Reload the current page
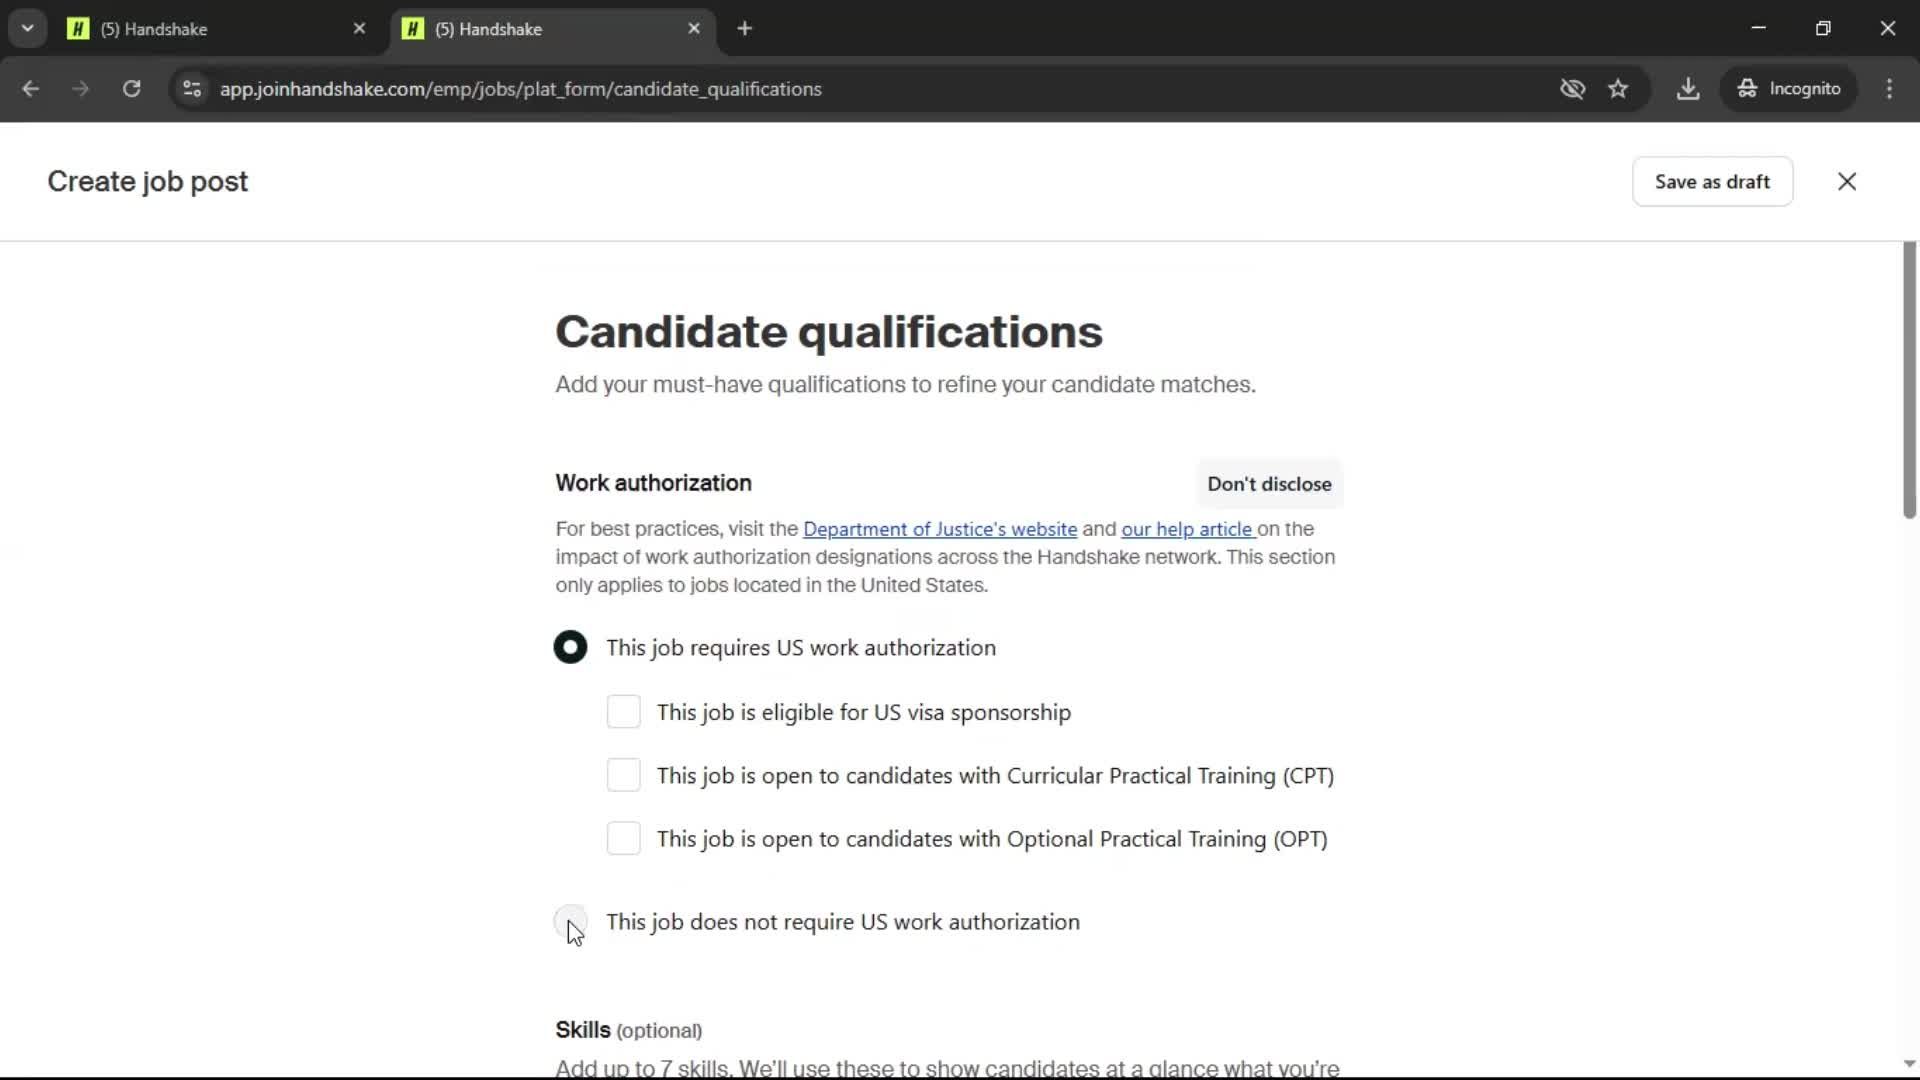The height and width of the screenshot is (1080, 1920). click(131, 88)
